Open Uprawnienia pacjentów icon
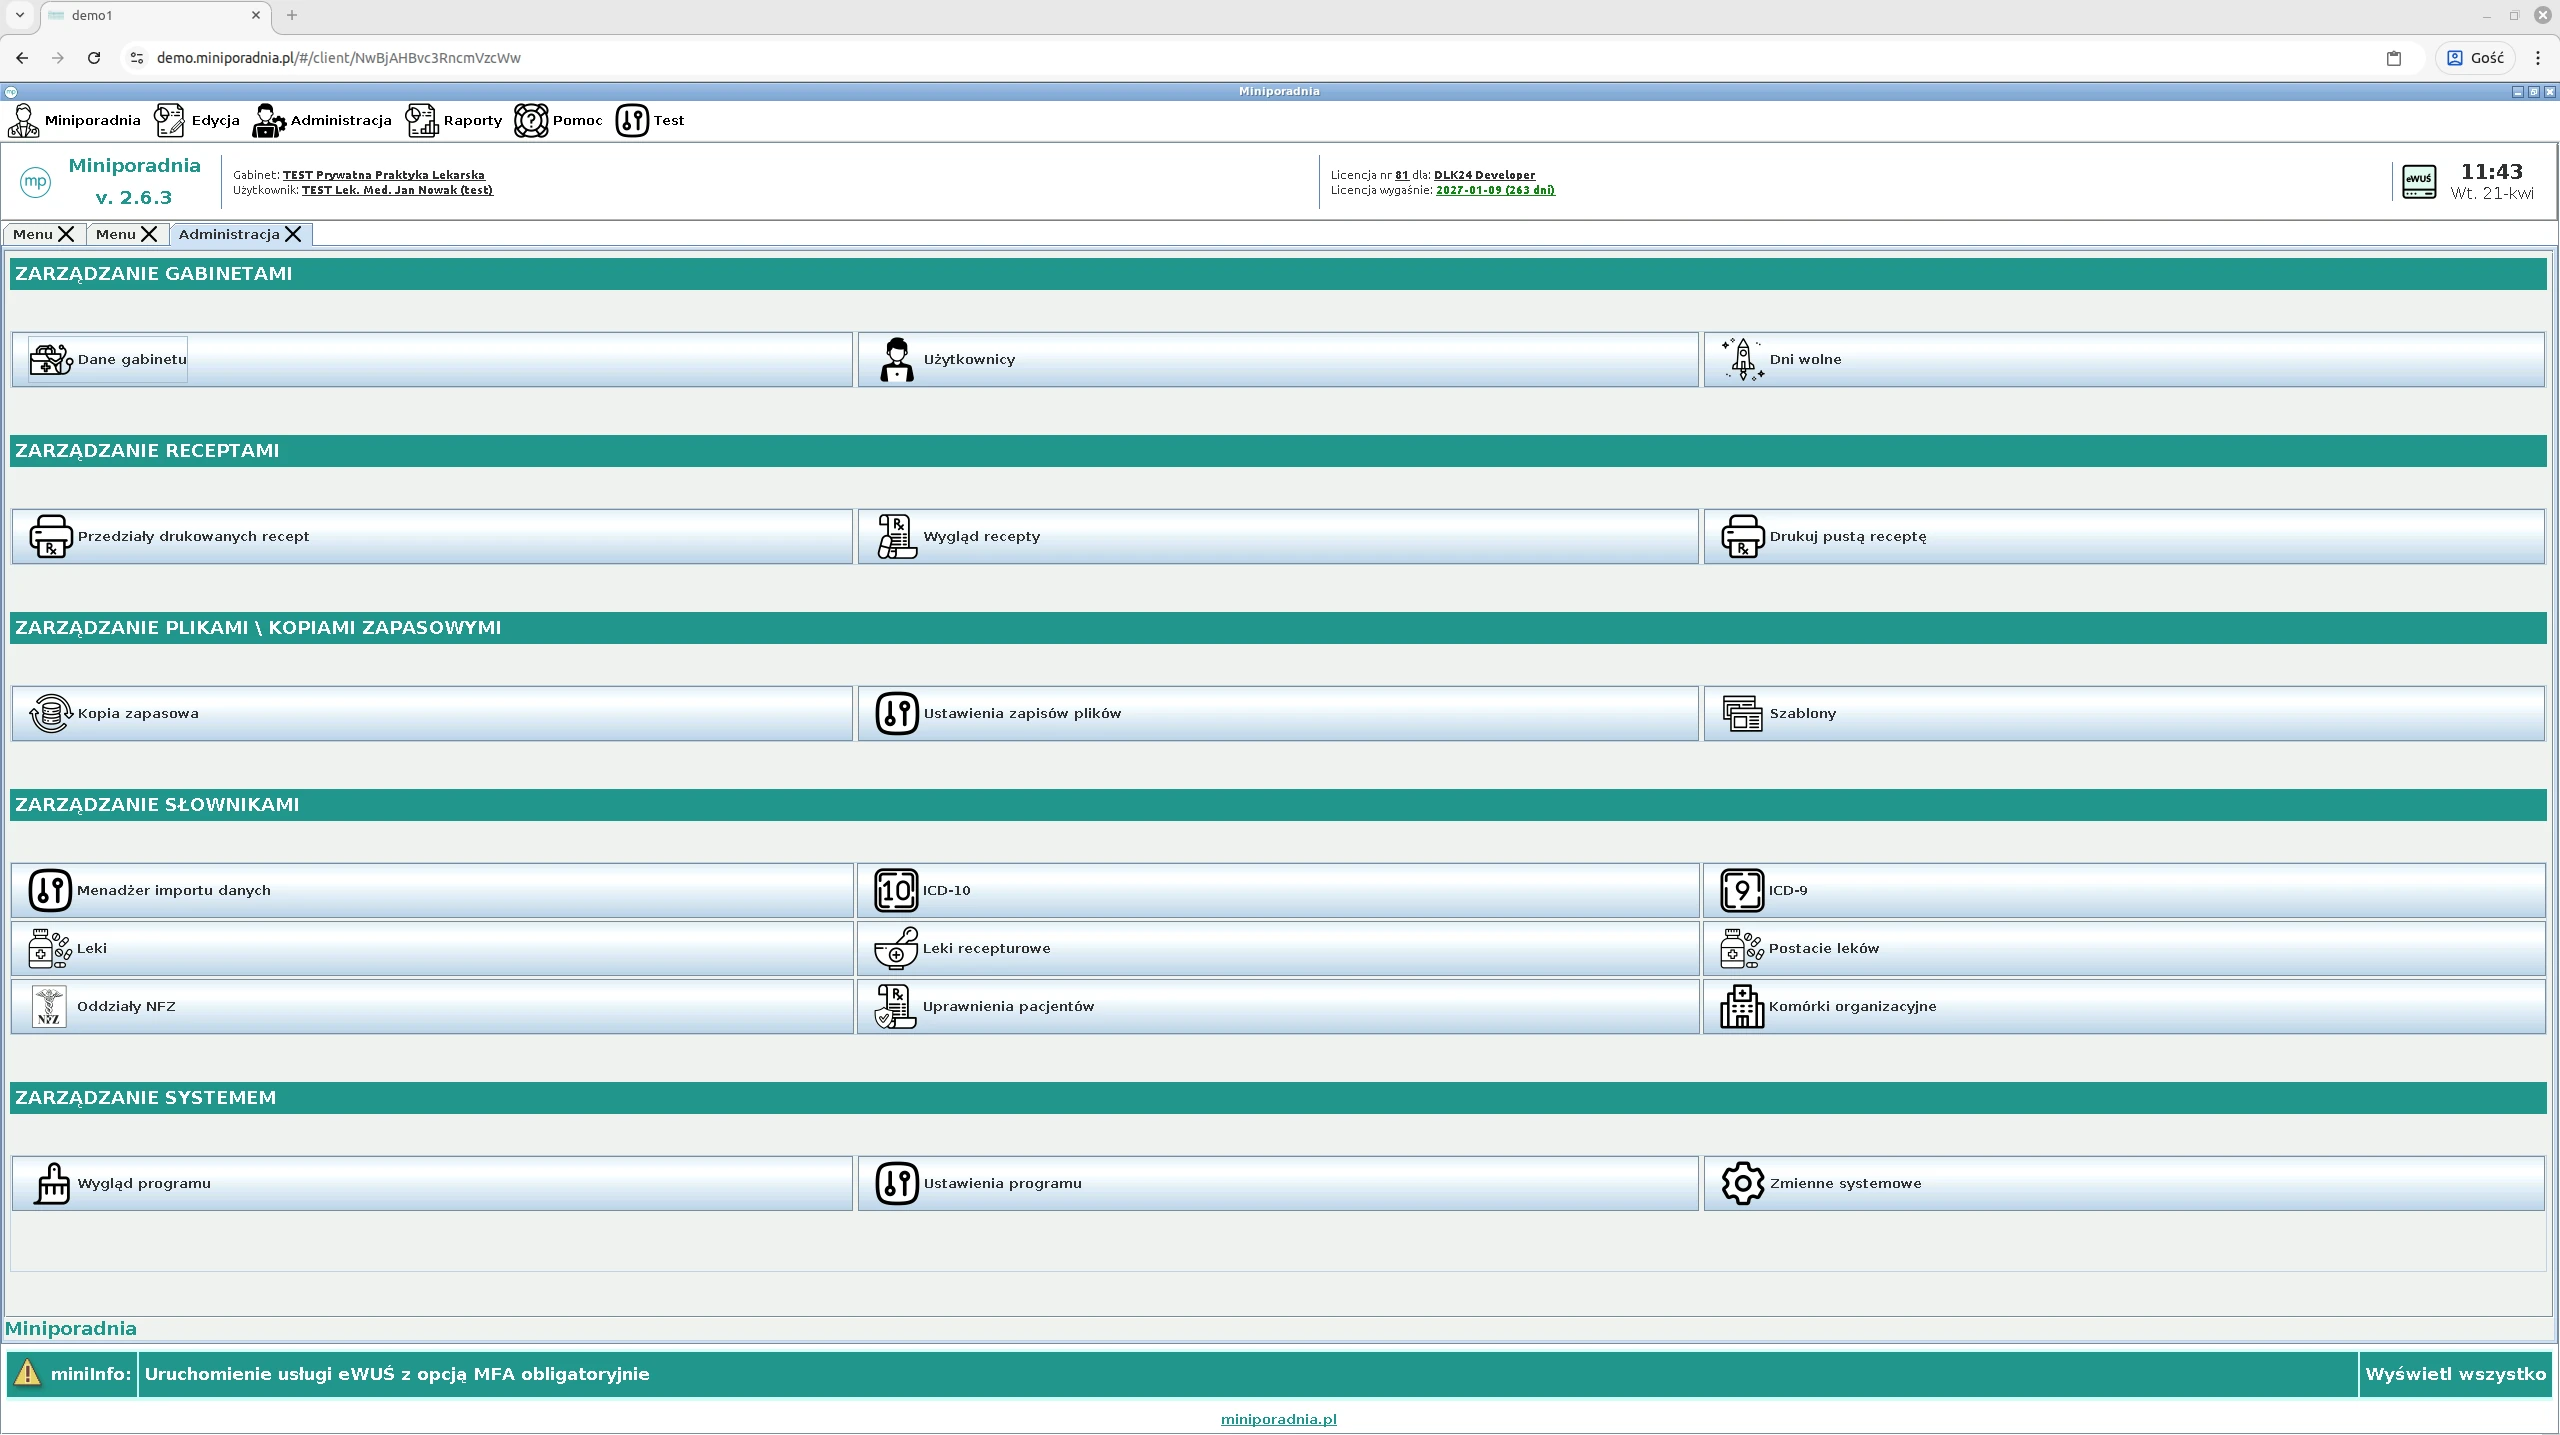The width and height of the screenshot is (2560, 1435). coord(895,1006)
